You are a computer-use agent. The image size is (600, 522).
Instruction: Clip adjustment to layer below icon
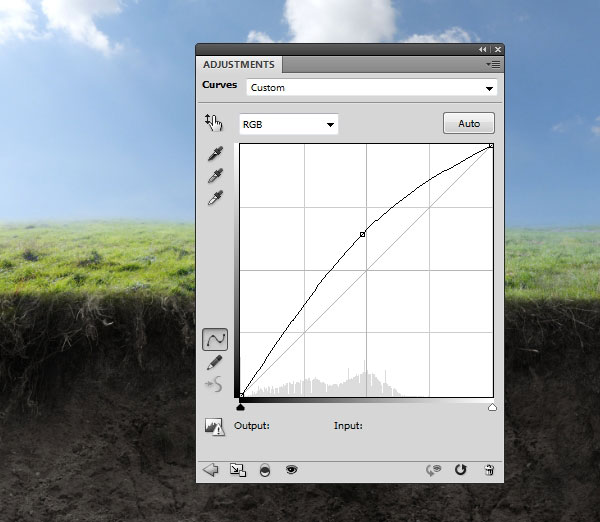(265, 470)
